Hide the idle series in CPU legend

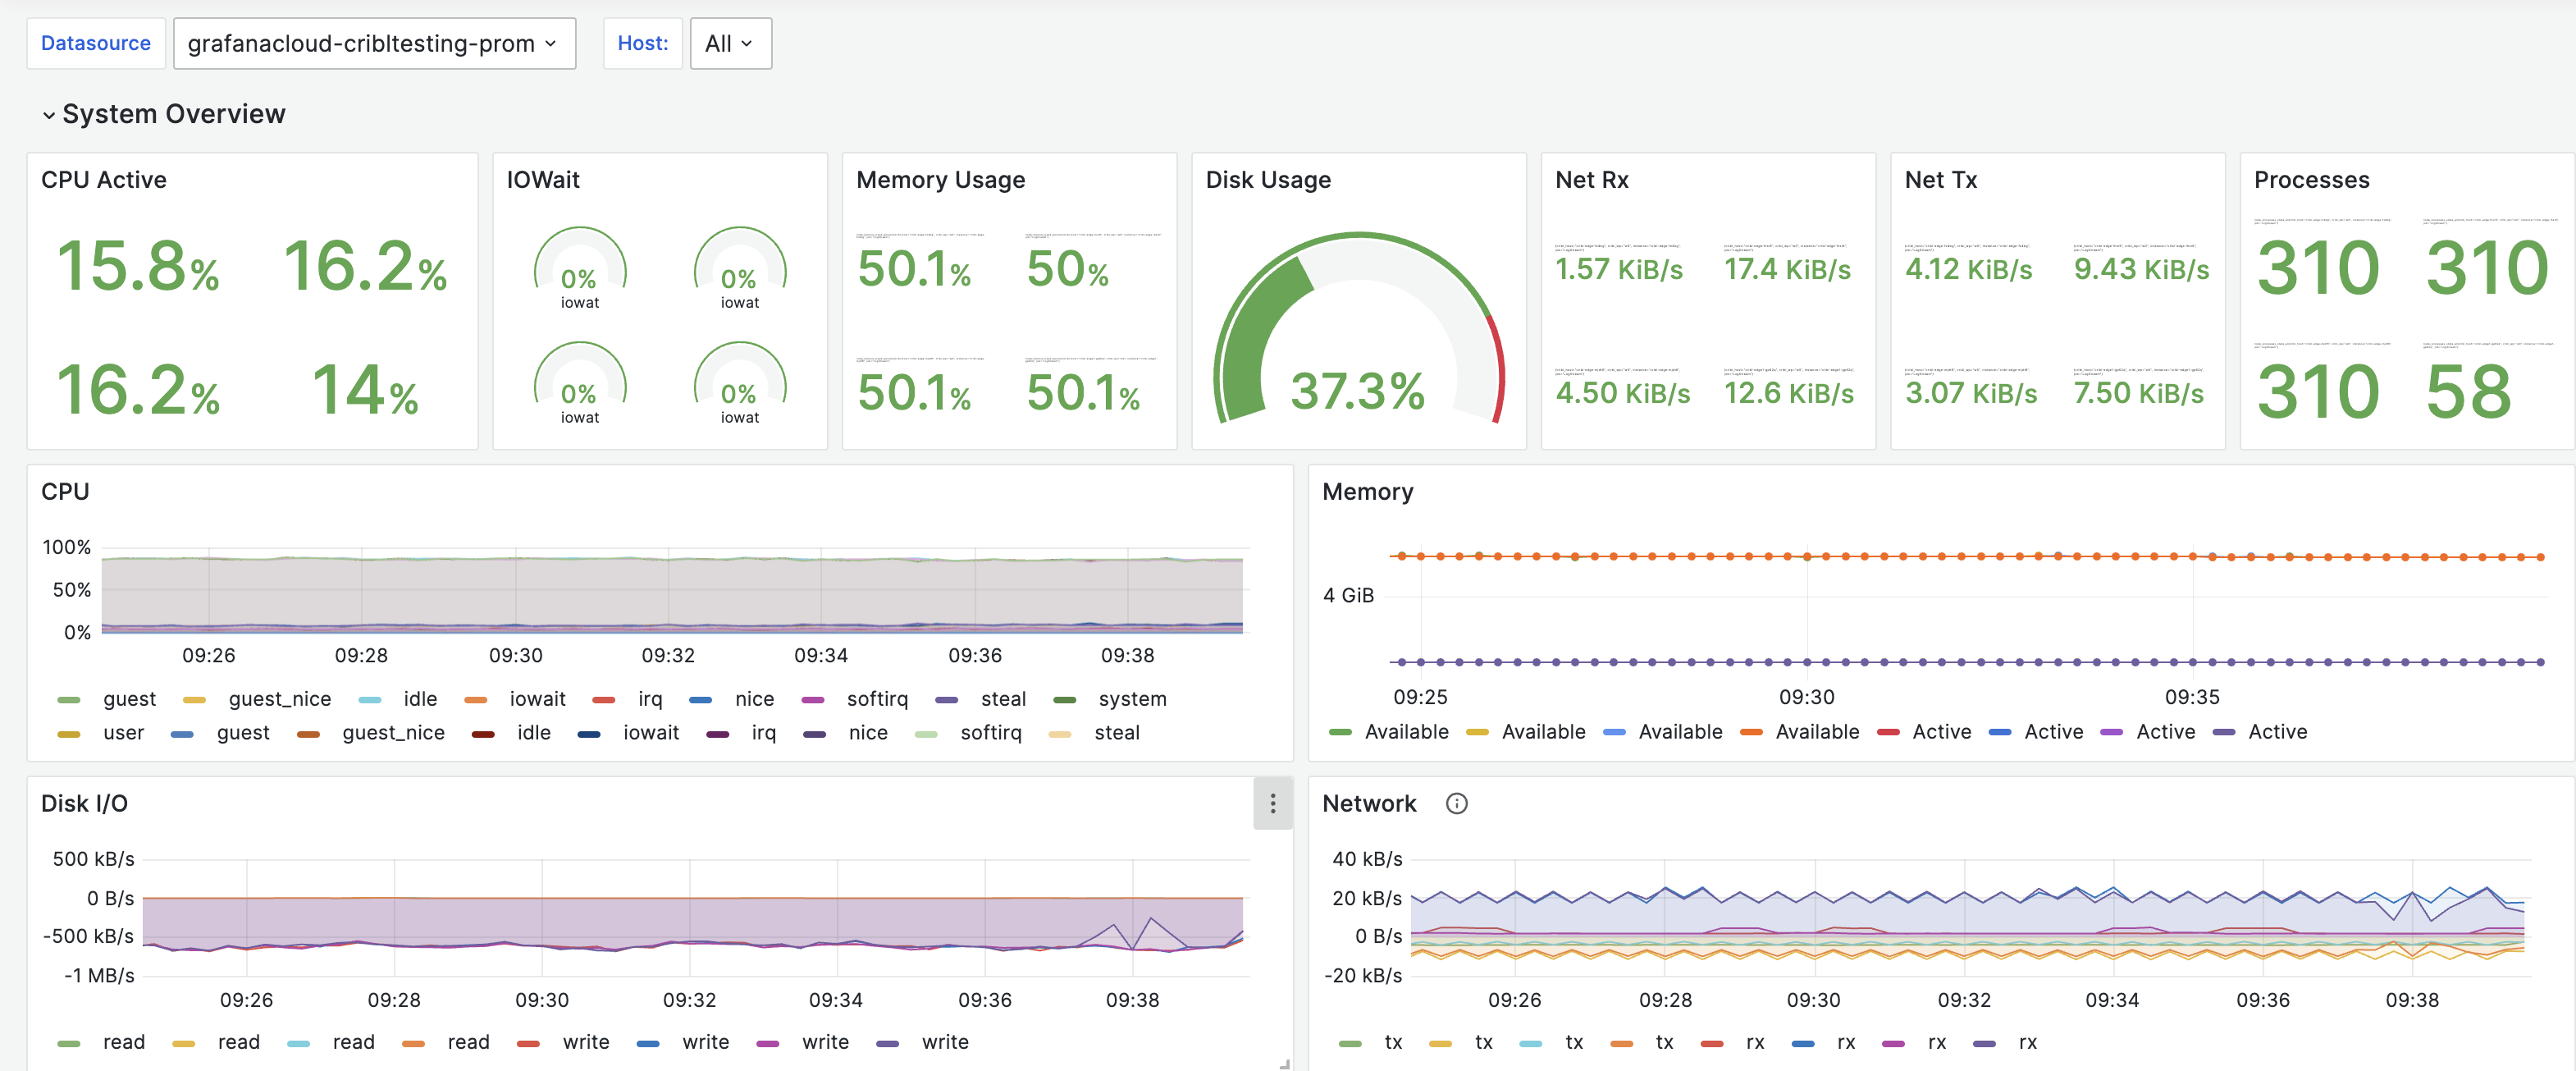[419, 698]
